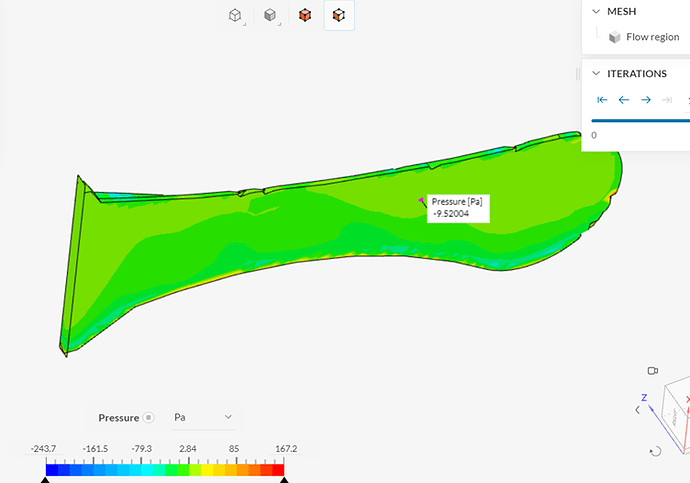This screenshot has height=483, width=690.
Task: Click the -243.7 legend minimum value
Action: click(x=43, y=449)
